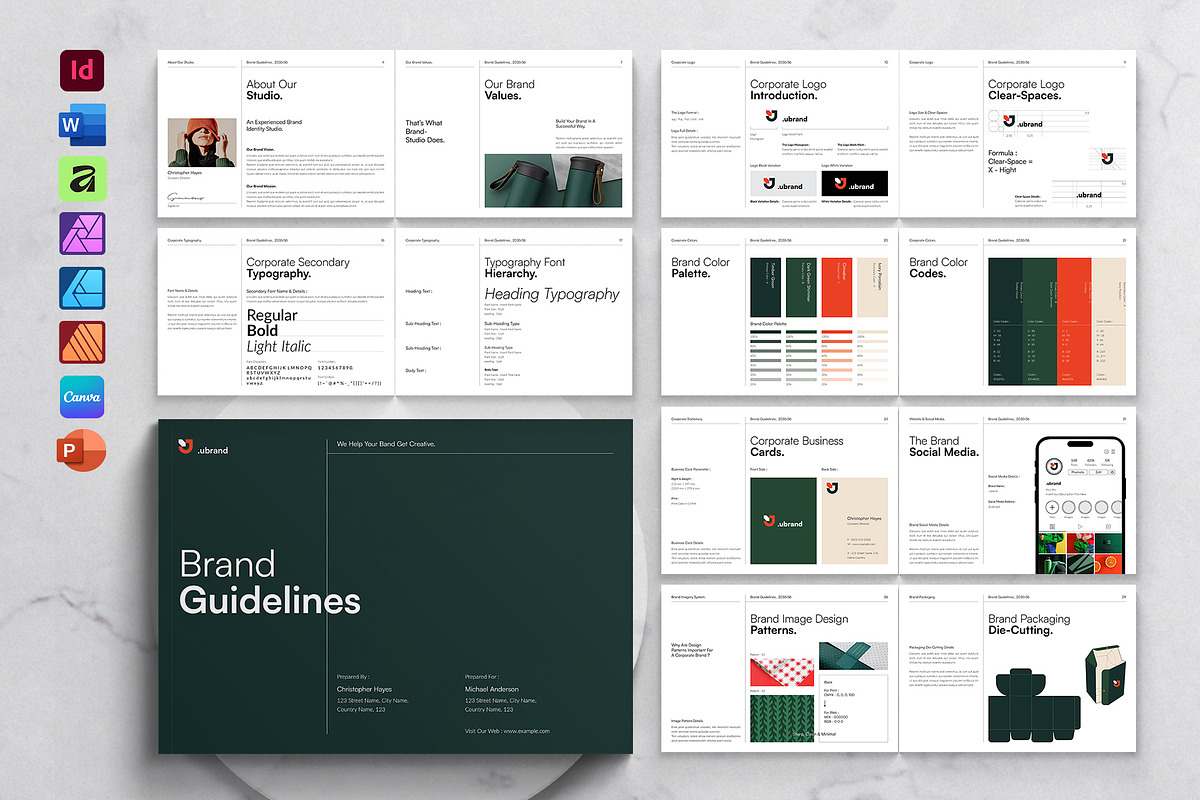Click the Microsoft Word app icon
This screenshot has width=1200, height=800.
coord(81,126)
